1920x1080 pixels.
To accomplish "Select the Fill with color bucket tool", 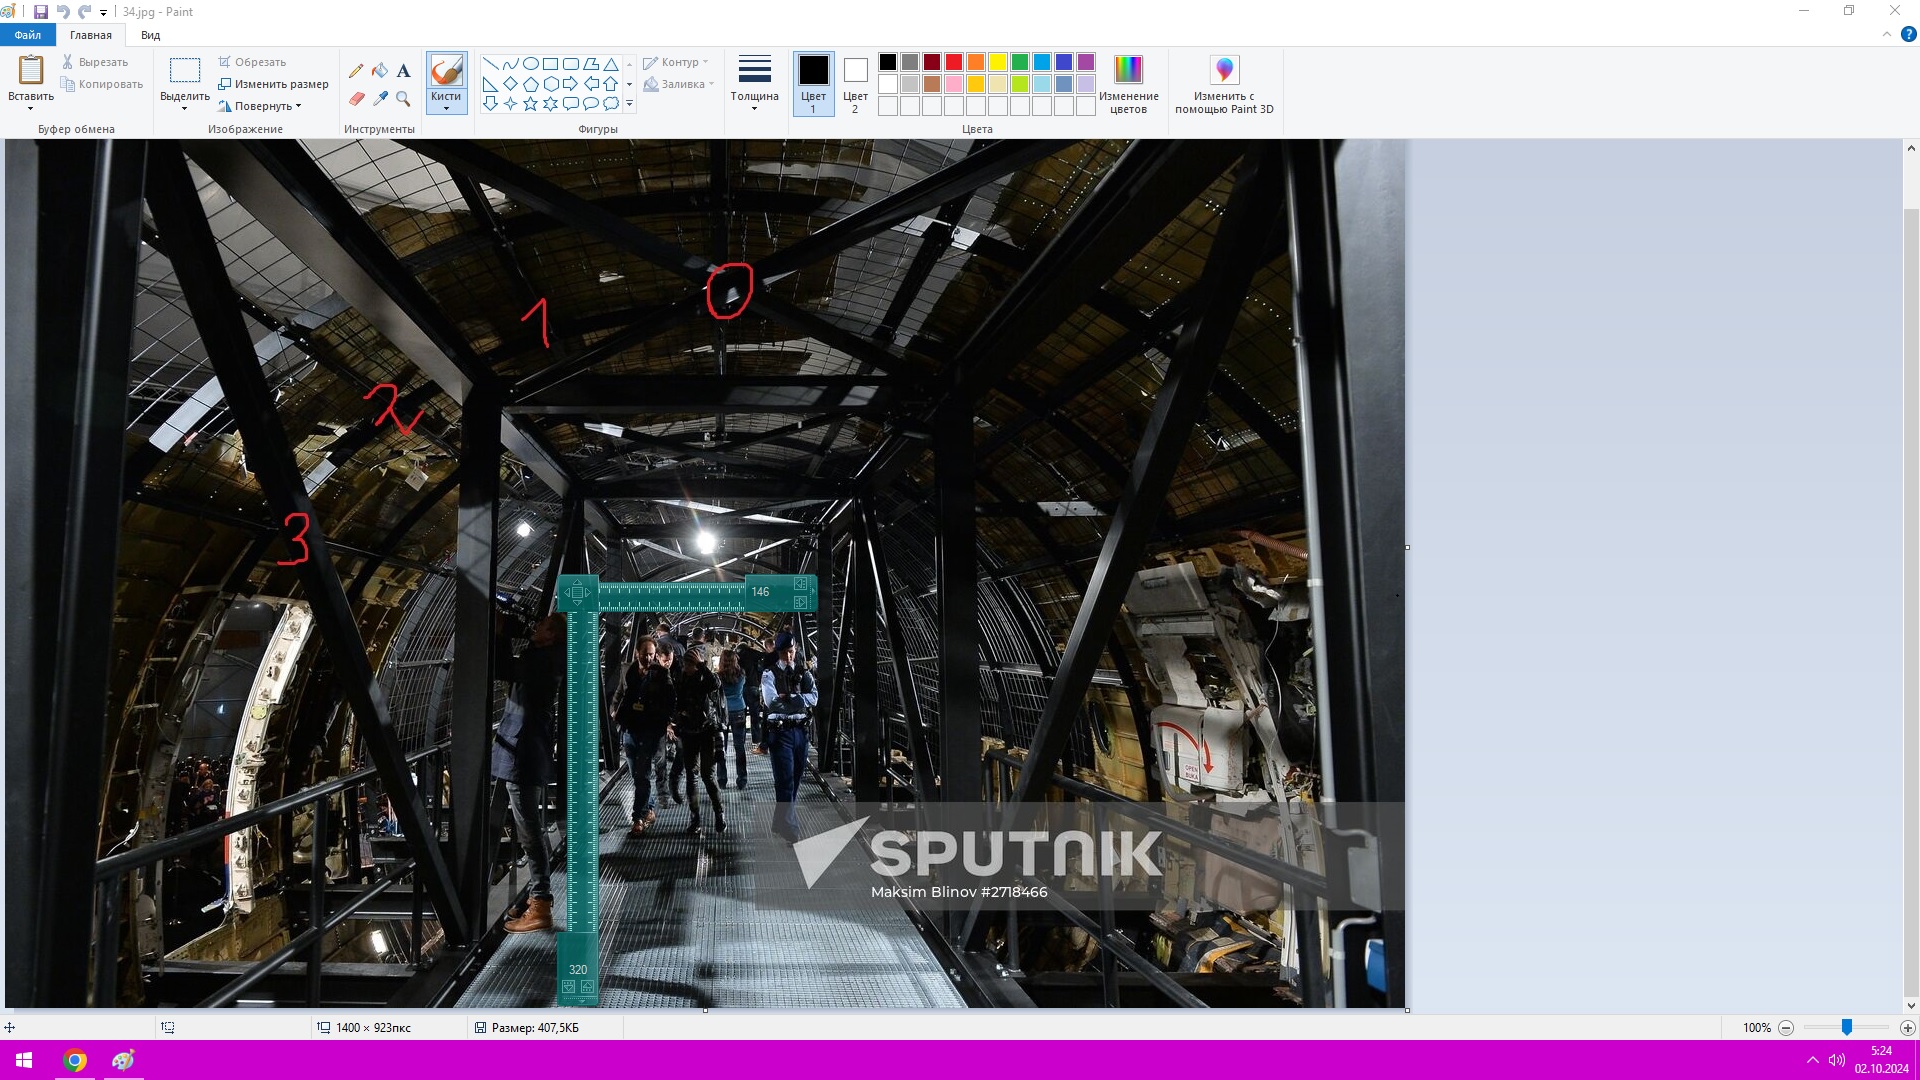I will 380,70.
